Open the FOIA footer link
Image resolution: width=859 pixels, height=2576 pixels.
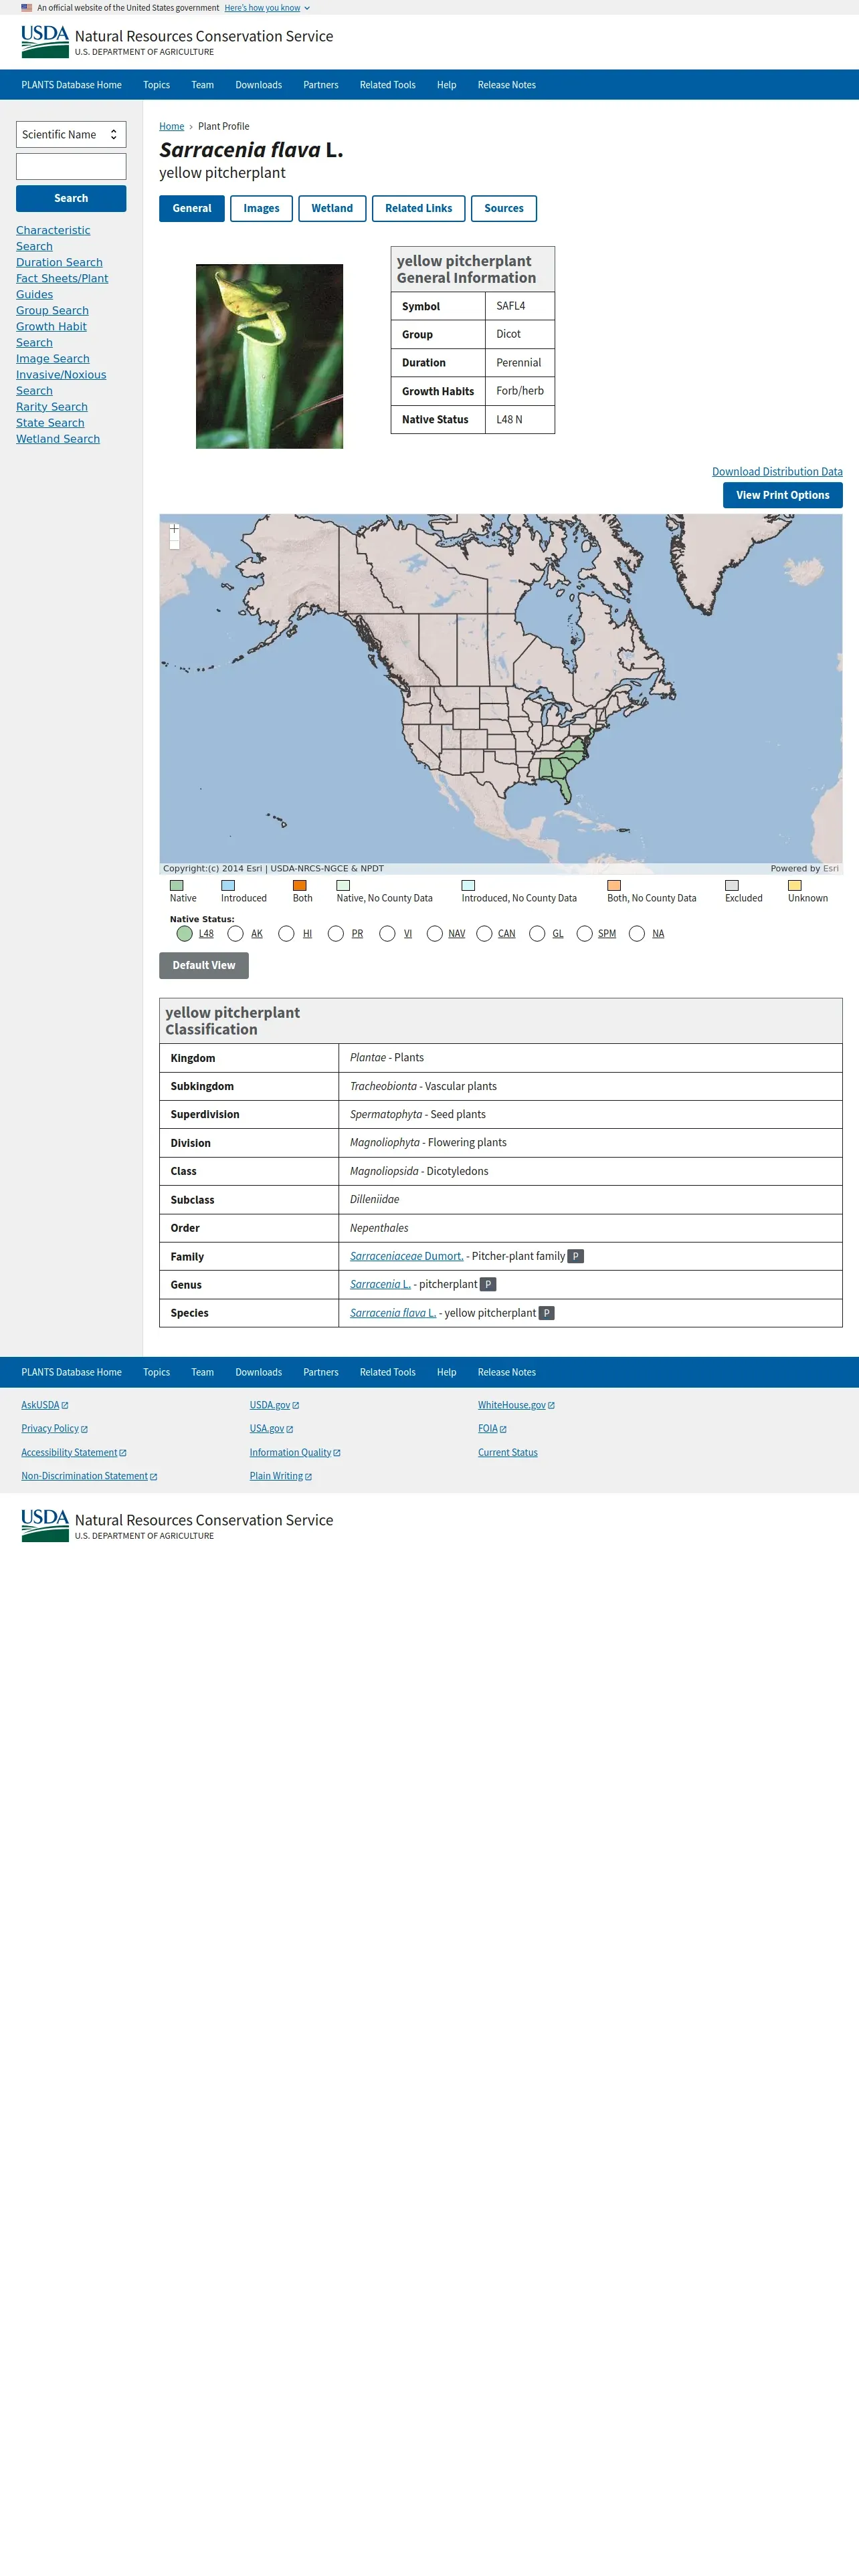pyautogui.click(x=492, y=1428)
